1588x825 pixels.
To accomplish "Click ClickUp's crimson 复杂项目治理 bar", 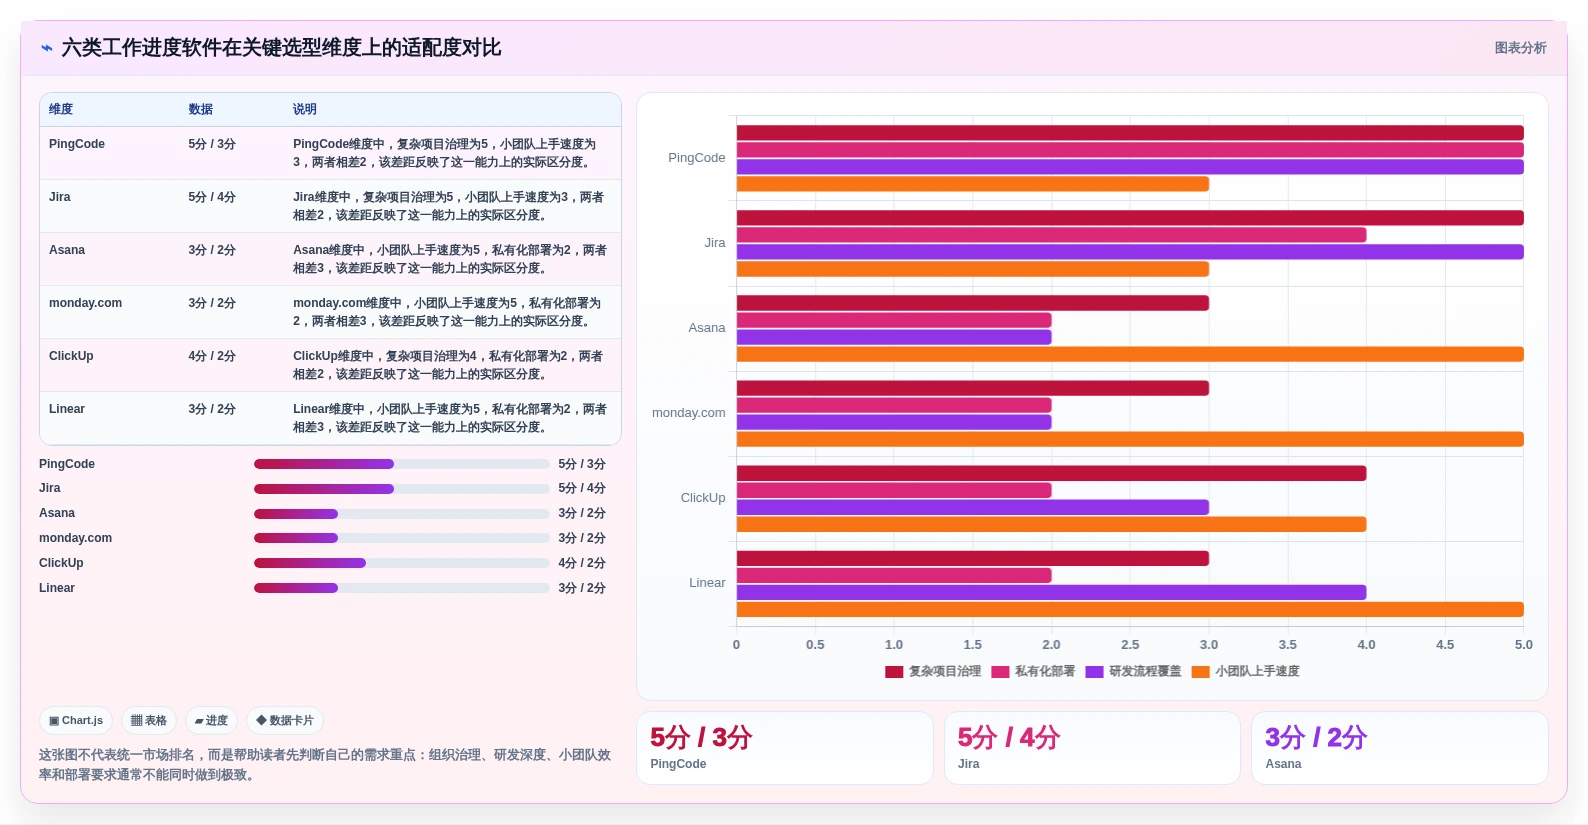I will pos(1052,473).
